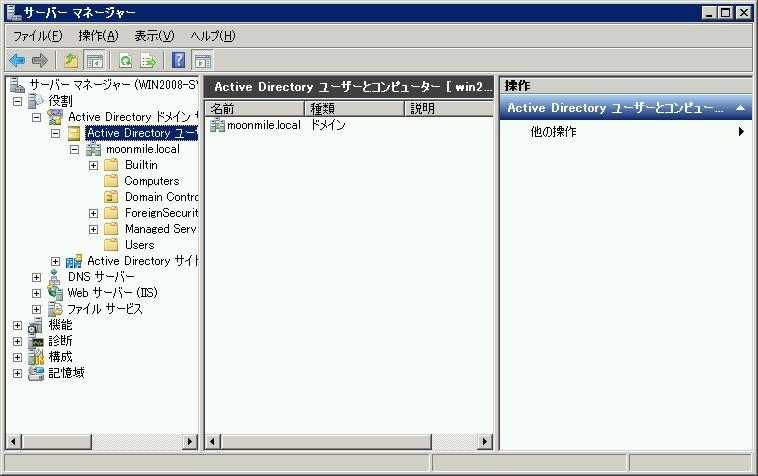Image resolution: width=758 pixels, height=476 pixels.
Task: Toggle the Show/Hide Action Pane icon
Action: tap(202, 60)
